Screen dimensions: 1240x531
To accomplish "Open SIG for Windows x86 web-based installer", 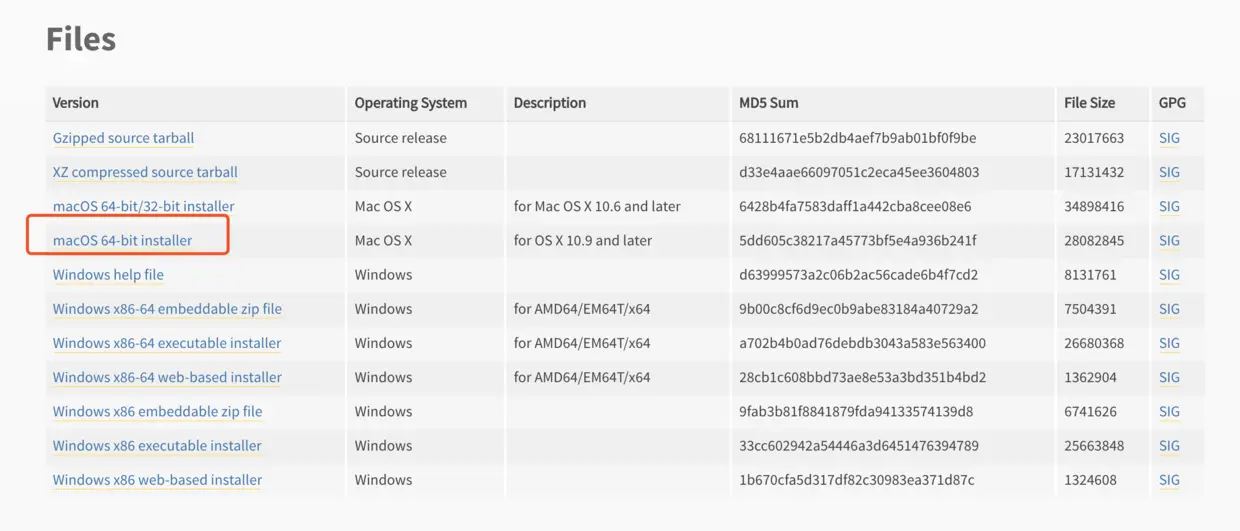I will (1169, 480).
